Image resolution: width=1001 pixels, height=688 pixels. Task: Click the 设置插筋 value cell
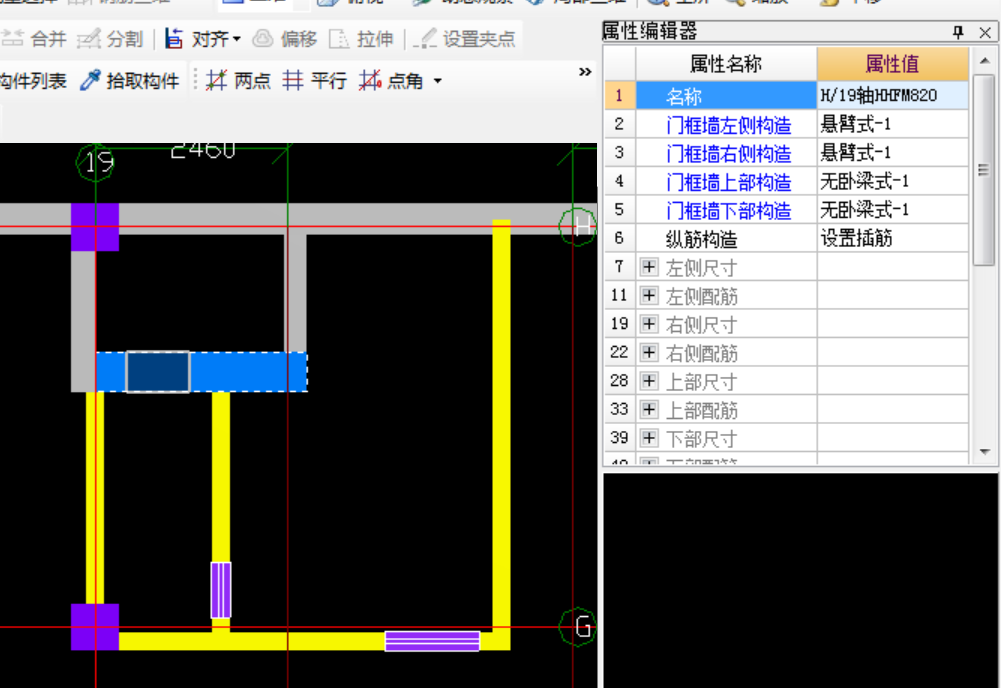892,238
